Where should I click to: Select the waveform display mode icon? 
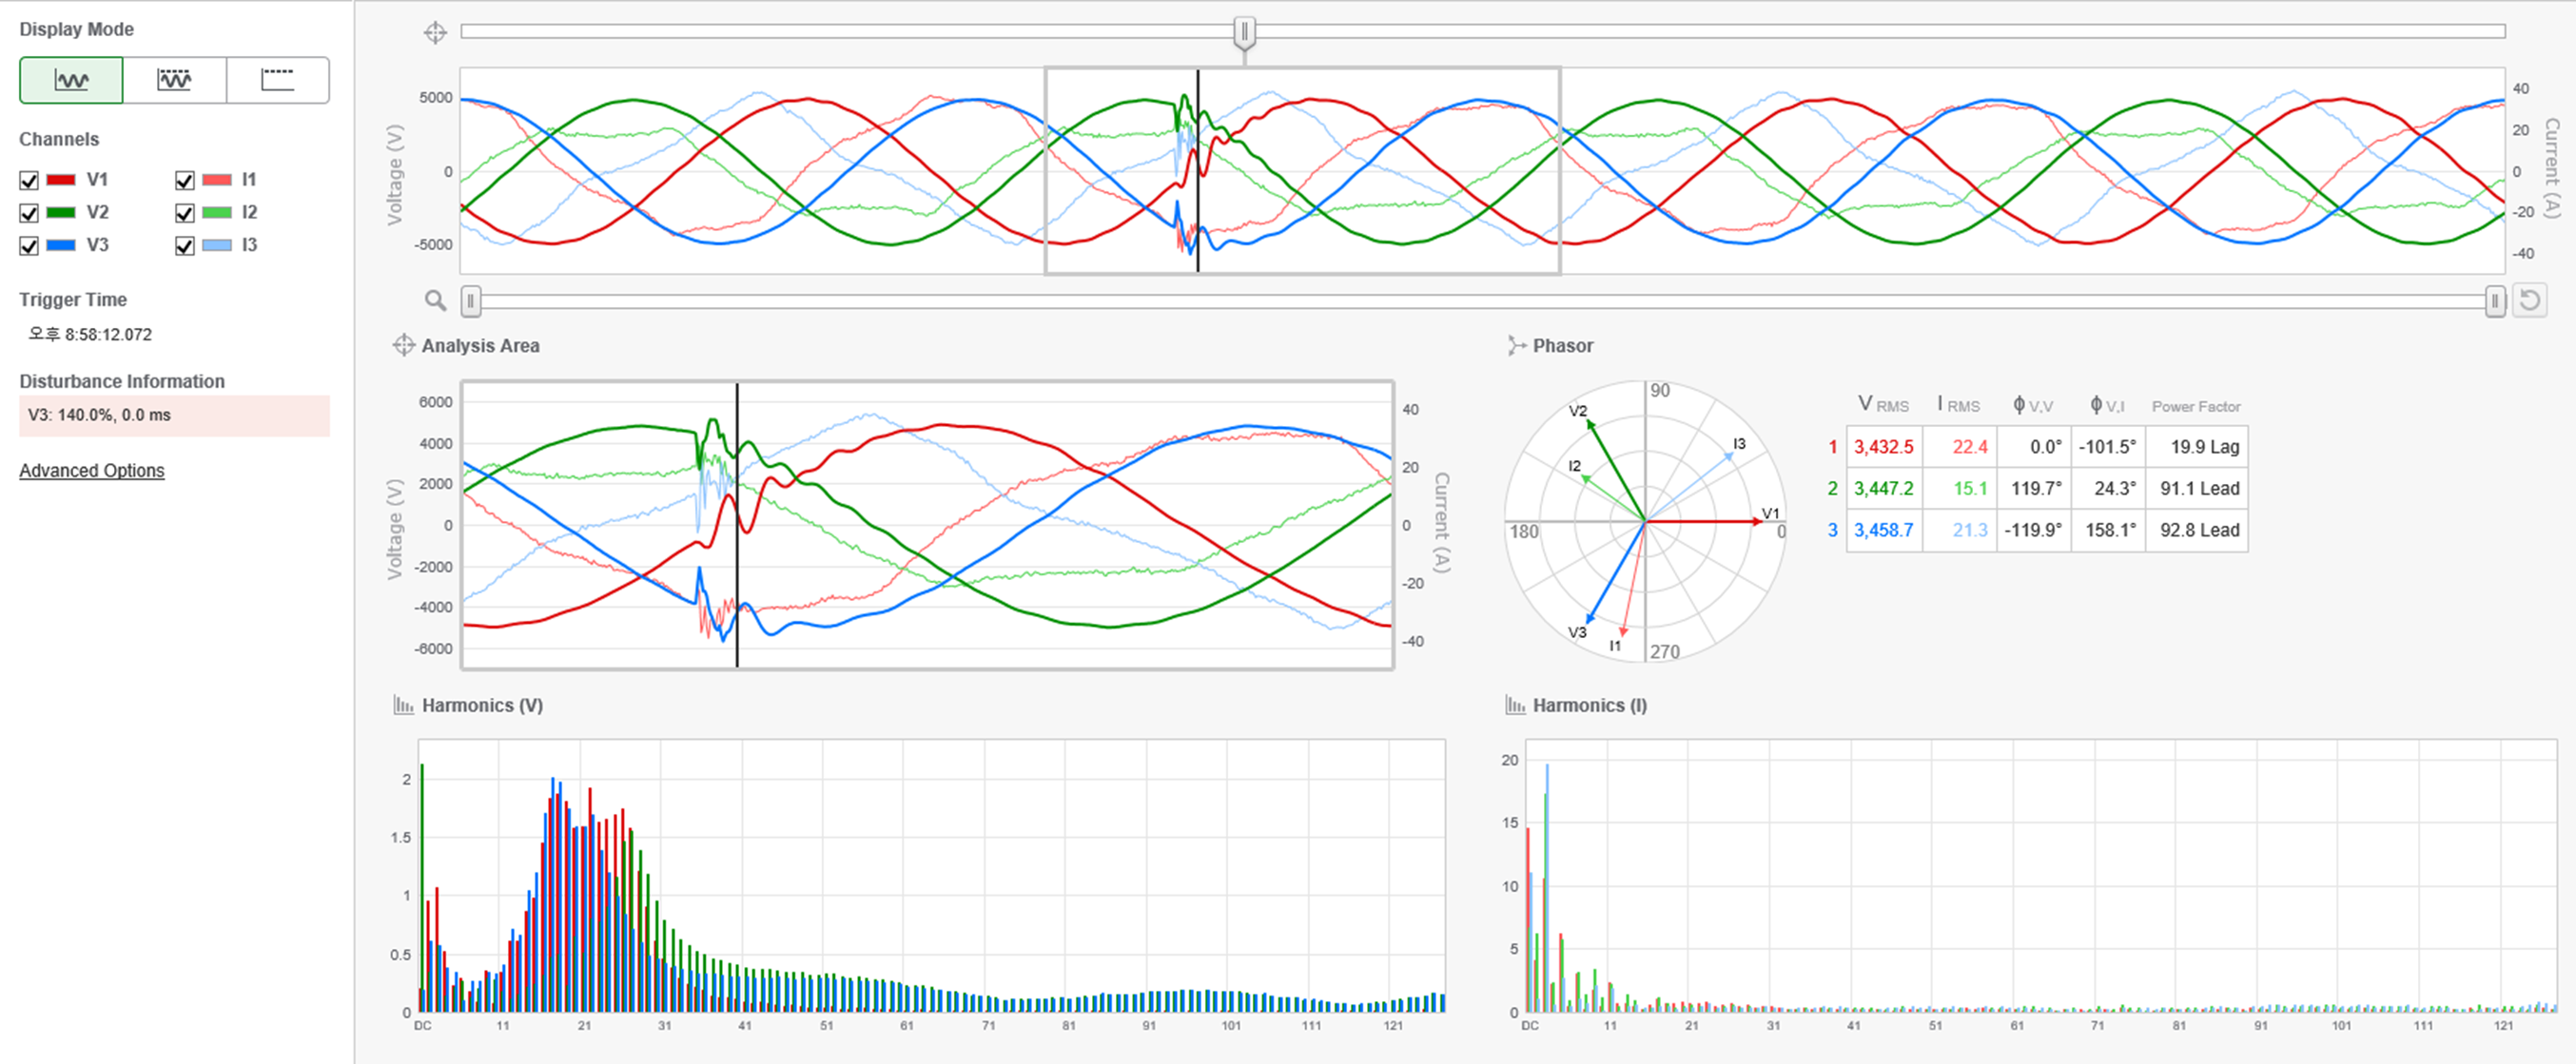coord(71,80)
